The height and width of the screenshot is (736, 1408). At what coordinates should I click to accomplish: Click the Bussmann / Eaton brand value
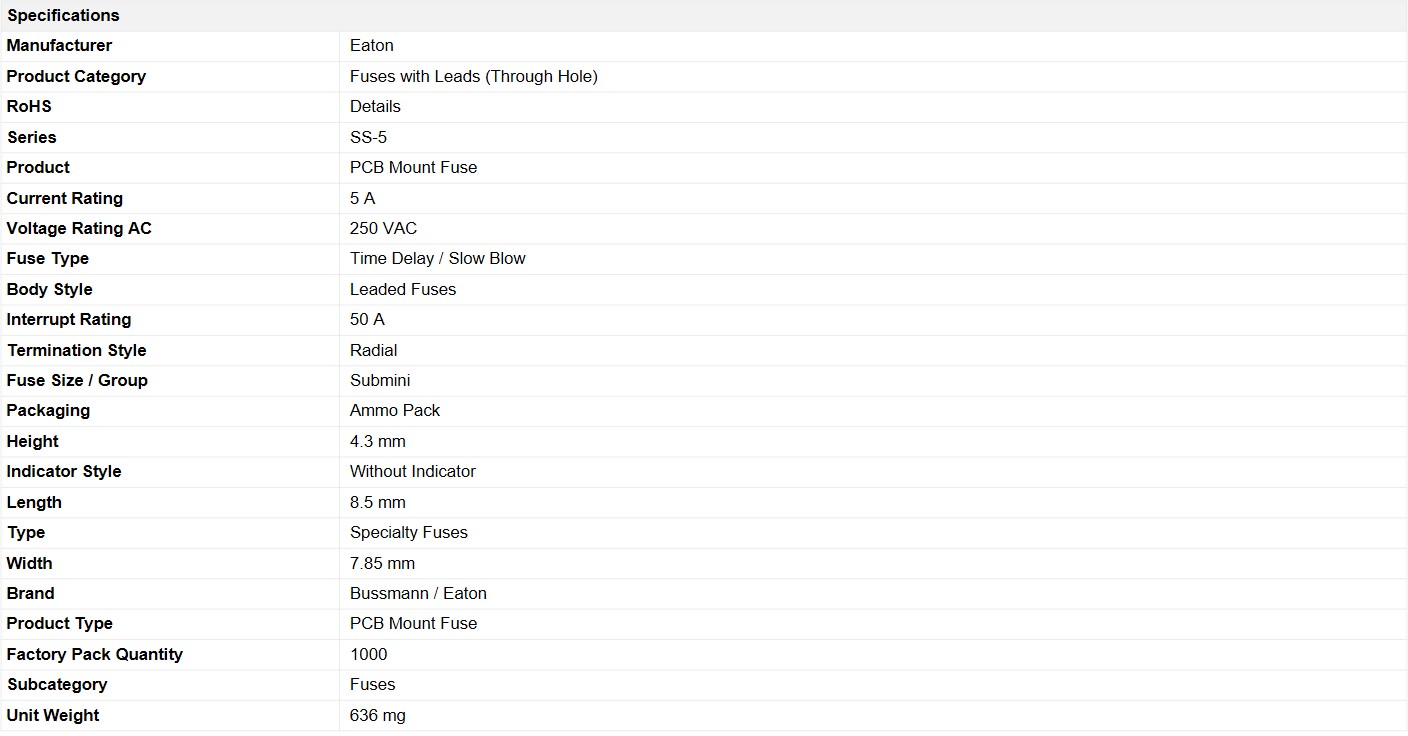point(418,593)
